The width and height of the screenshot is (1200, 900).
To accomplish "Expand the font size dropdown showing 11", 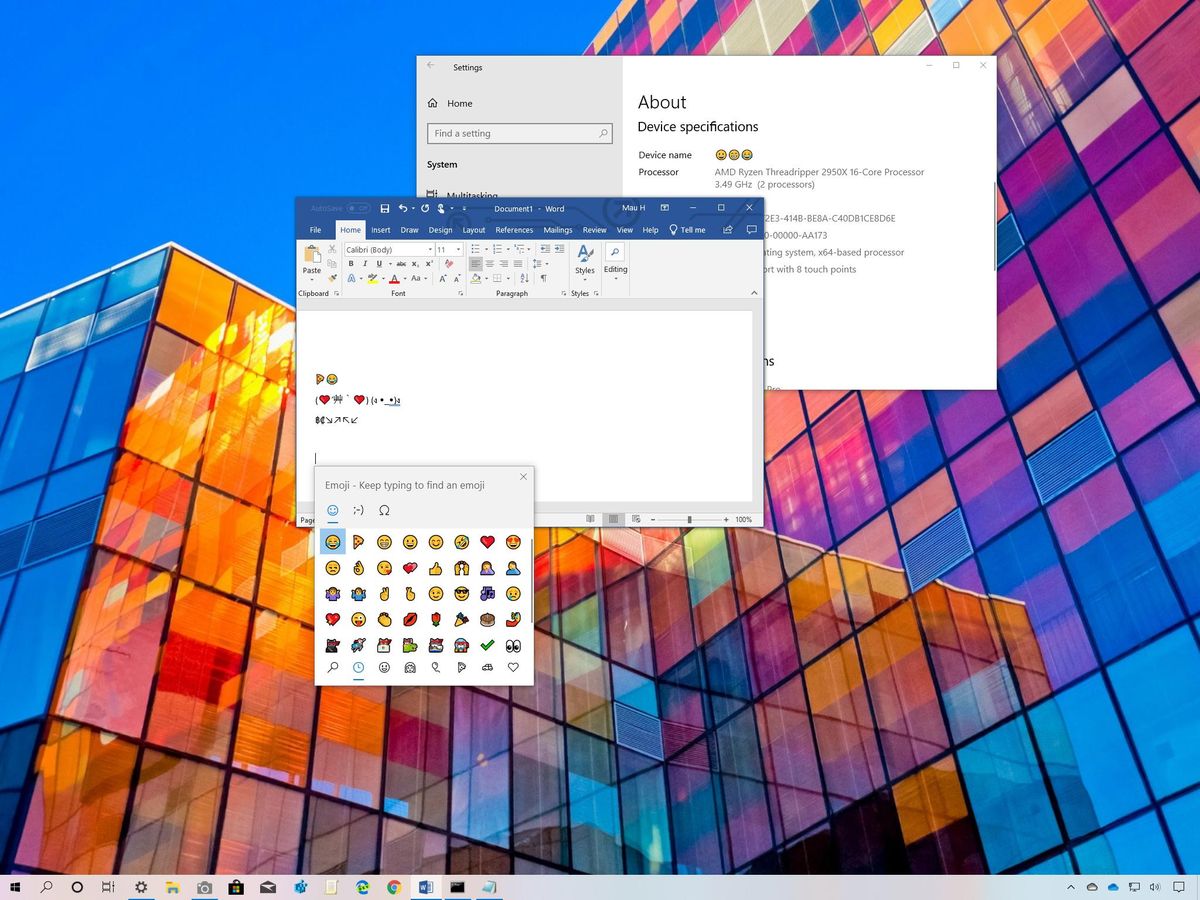I will 457,250.
